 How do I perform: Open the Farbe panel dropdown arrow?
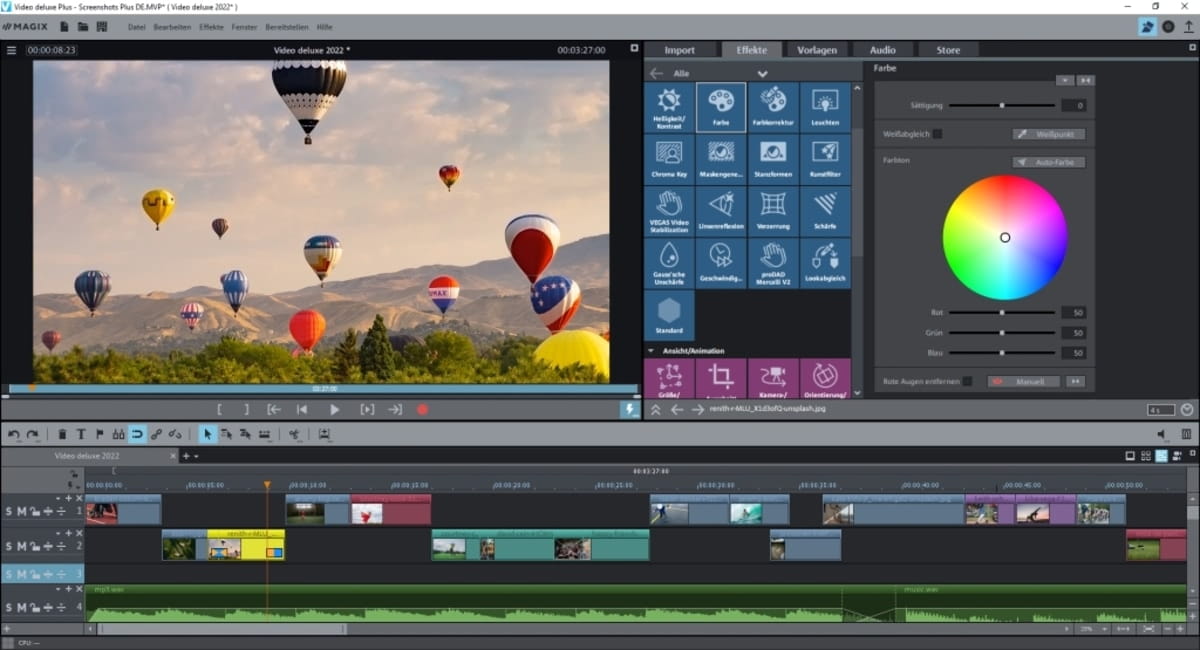[x=1064, y=80]
